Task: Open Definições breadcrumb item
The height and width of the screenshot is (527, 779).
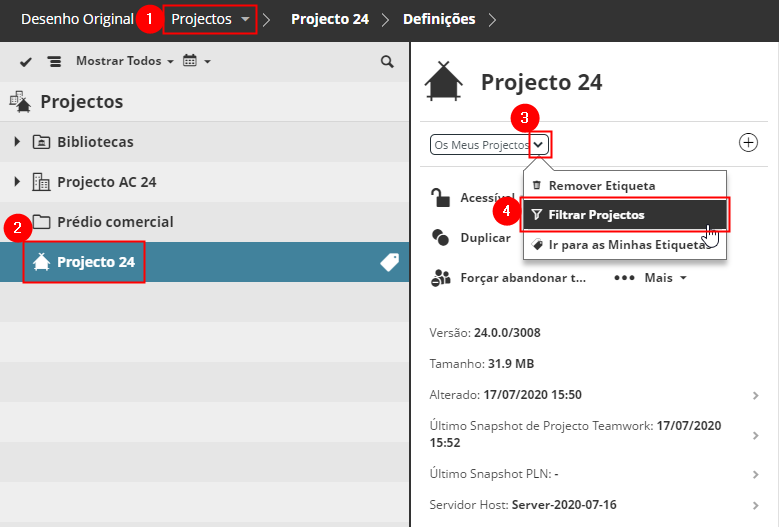Action: click(x=439, y=19)
